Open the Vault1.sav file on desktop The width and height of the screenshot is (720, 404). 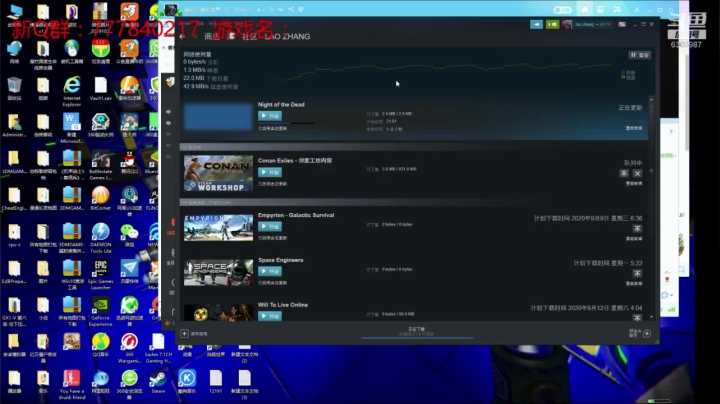tap(101, 89)
